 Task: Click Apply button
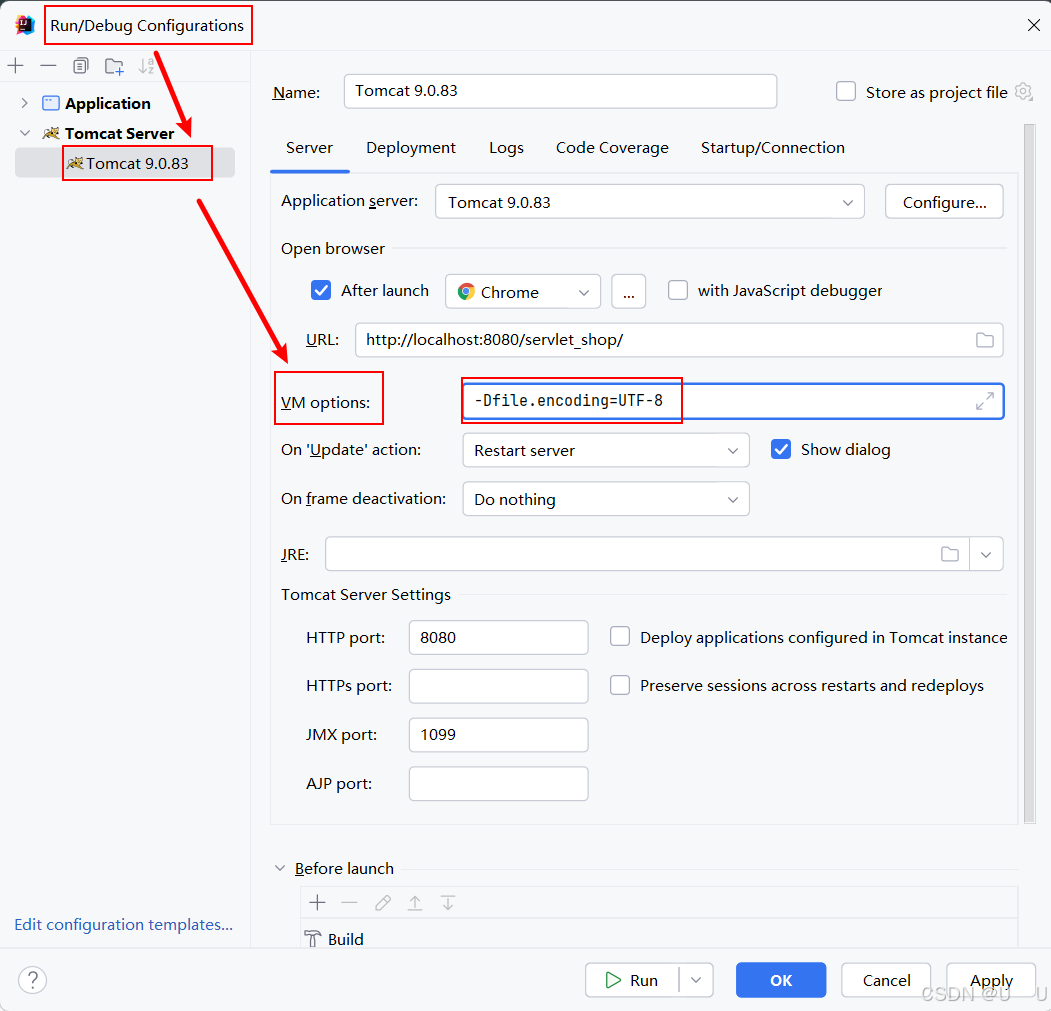[x=991, y=980]
